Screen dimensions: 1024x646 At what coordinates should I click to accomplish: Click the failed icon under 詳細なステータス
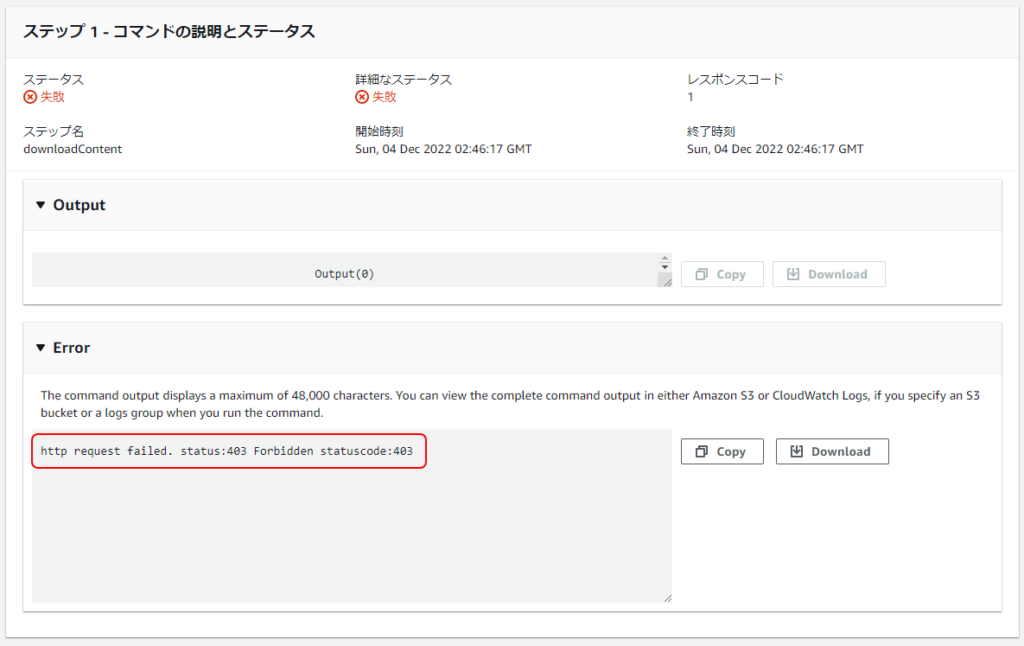pyautogui.click(x=362, y=97)
